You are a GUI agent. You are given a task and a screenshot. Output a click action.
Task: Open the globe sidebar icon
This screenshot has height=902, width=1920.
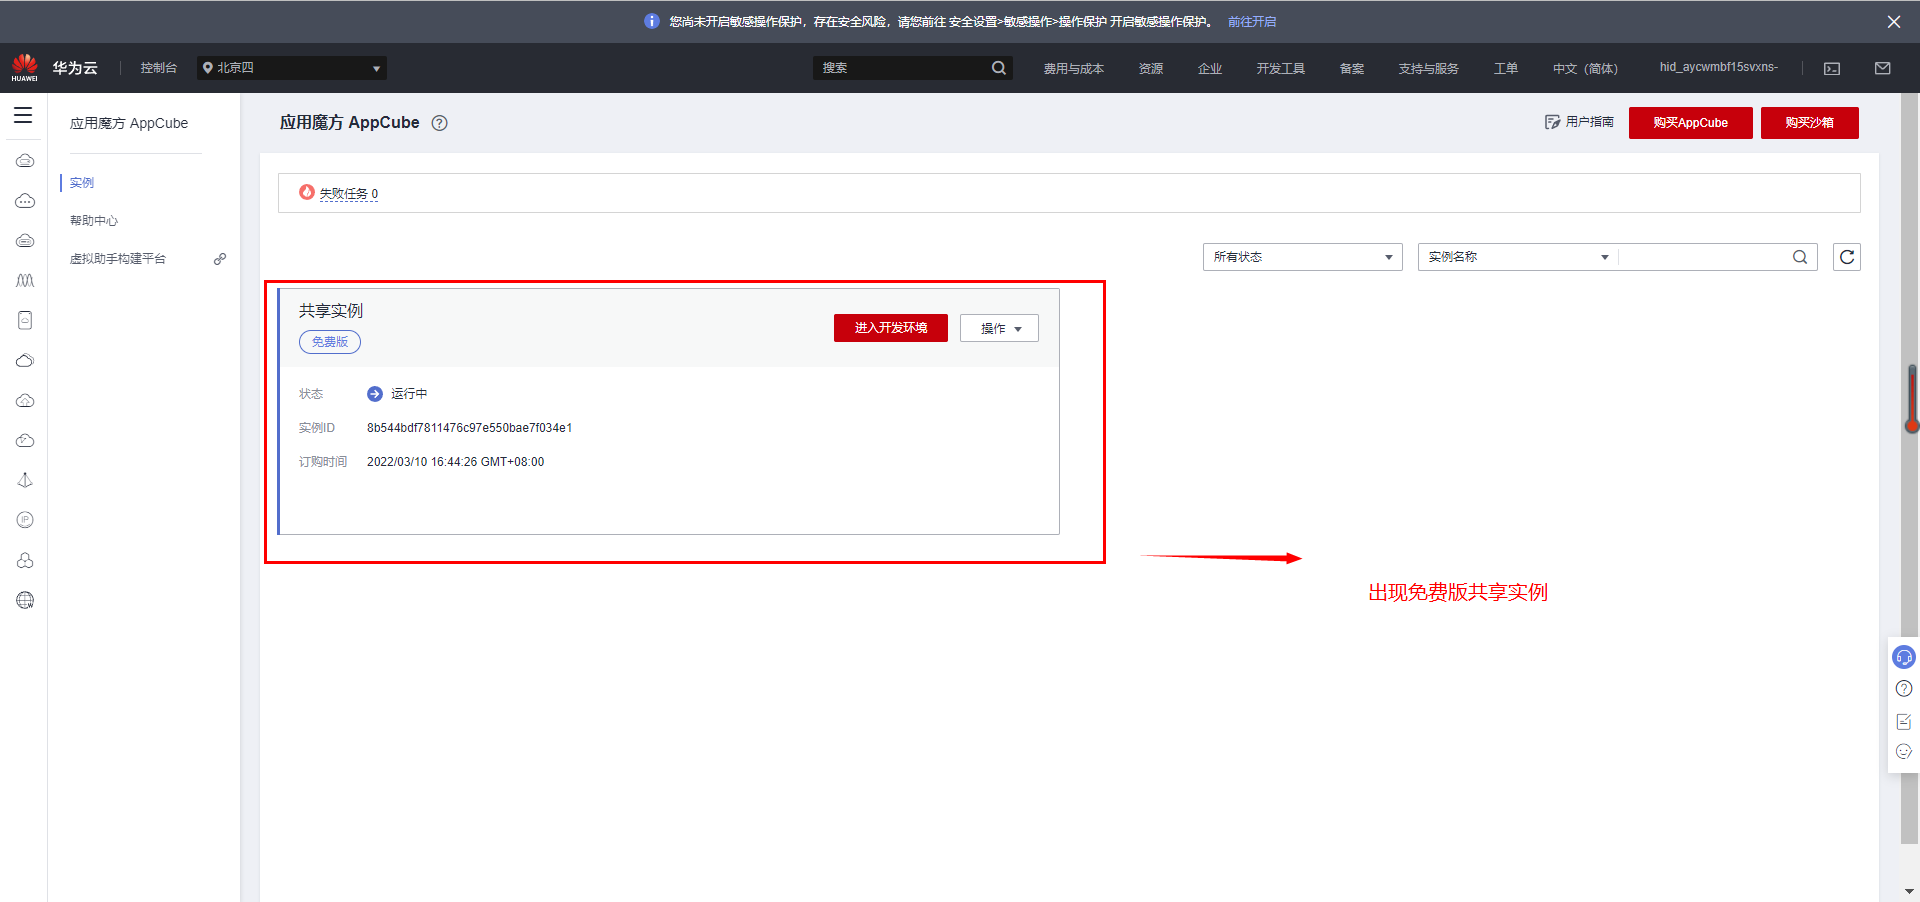(x=25, y=600)
